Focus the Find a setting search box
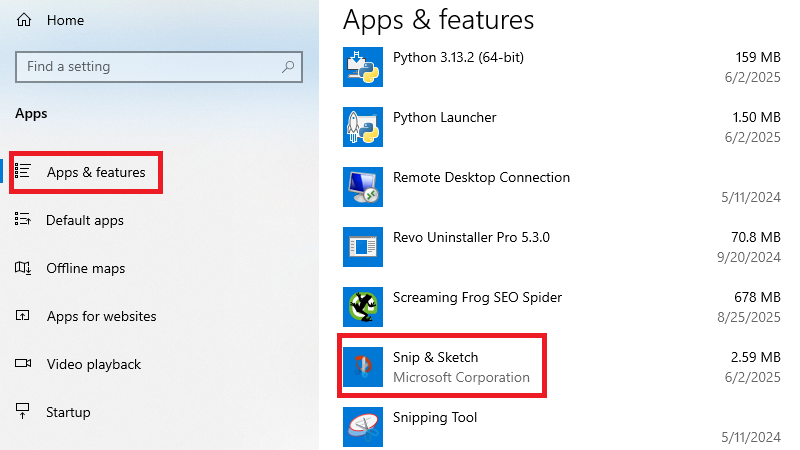 point(150,67)
